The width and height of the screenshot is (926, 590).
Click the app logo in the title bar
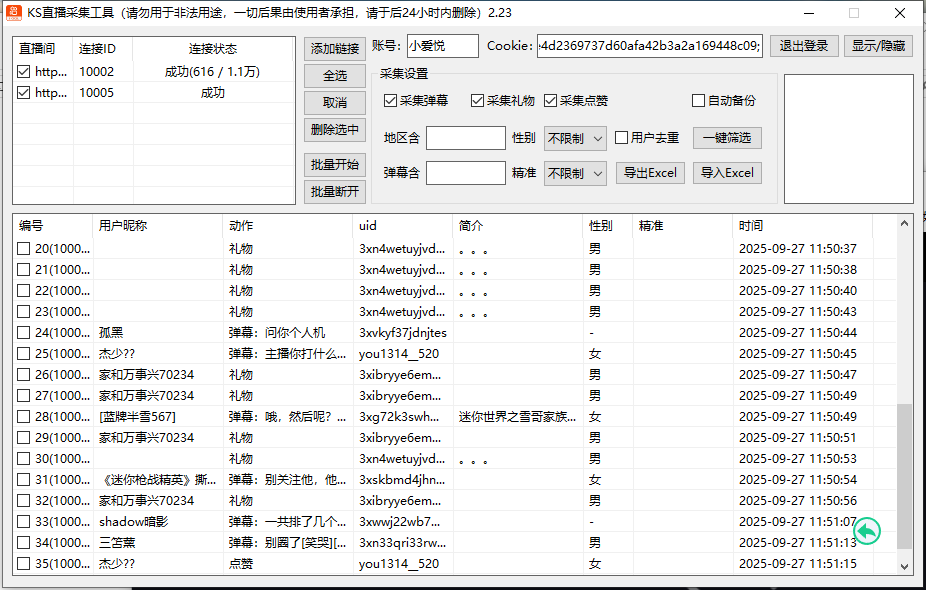pyautogui.click(x=13, y=13)
